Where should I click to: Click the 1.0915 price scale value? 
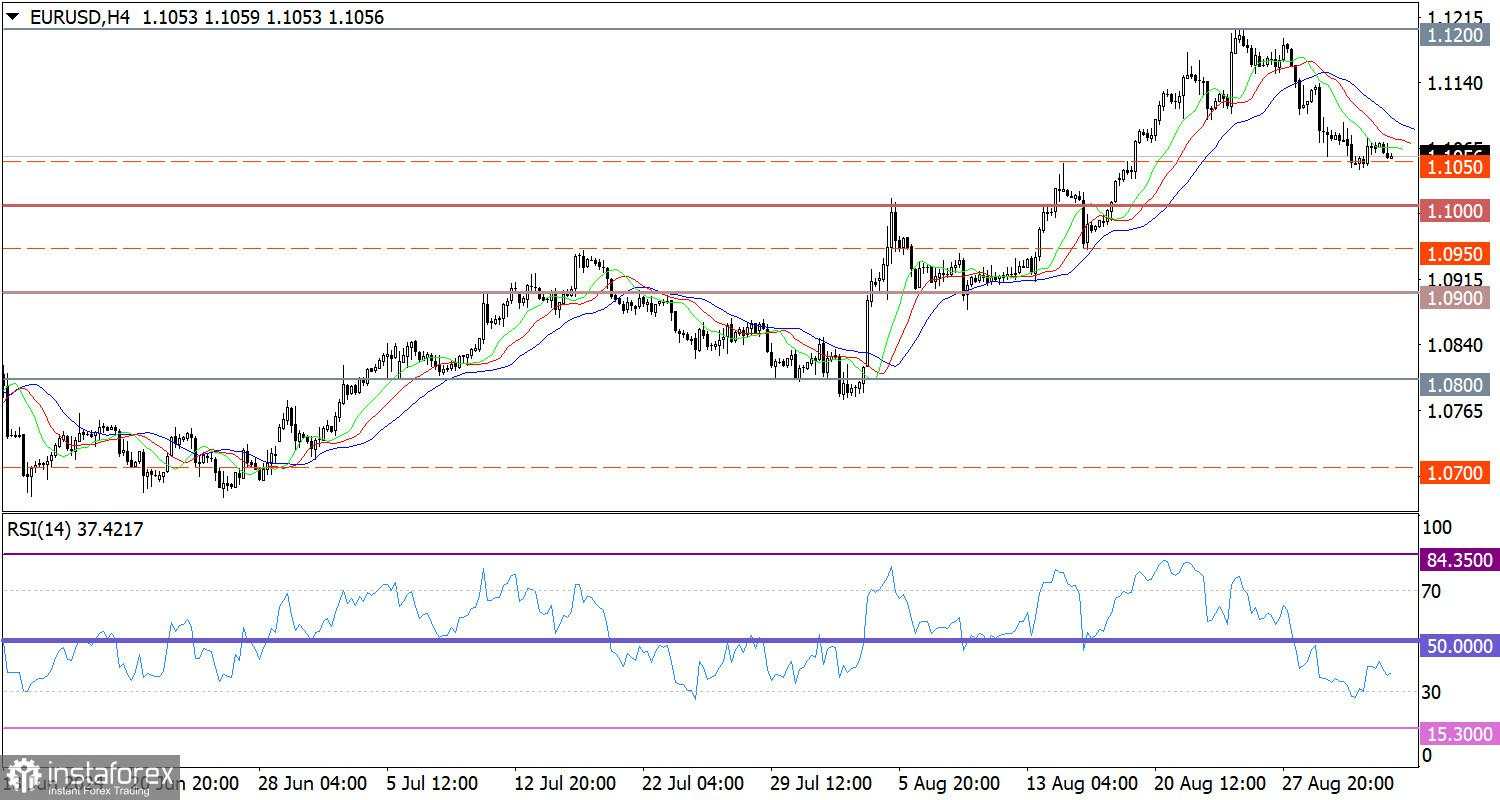coord(1455,279)
